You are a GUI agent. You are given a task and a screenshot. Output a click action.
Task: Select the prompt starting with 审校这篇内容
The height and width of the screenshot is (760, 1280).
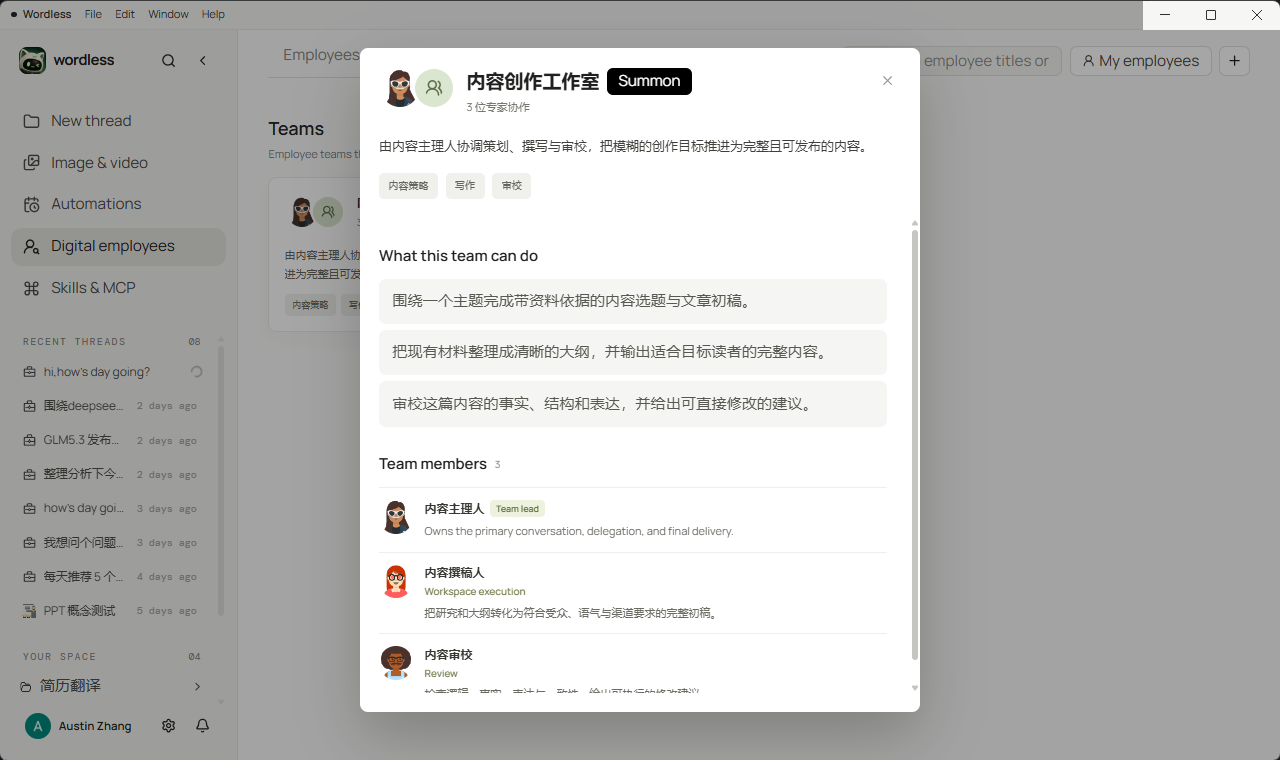click(633, 404)
